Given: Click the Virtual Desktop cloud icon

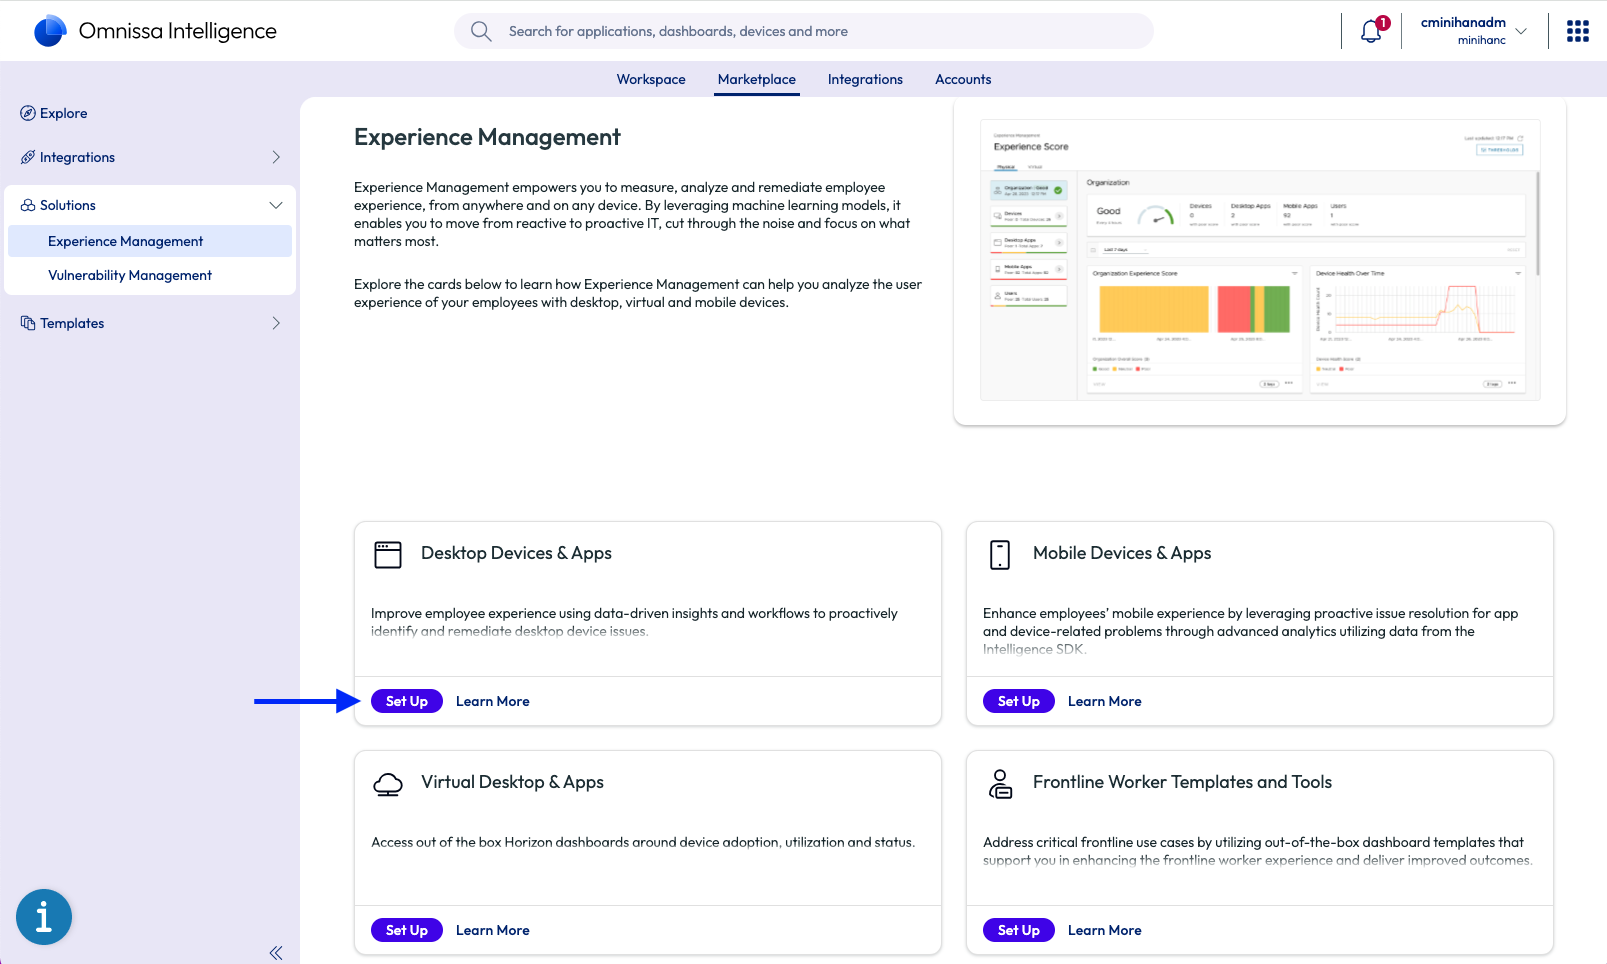Looking at the screenshot, I should (388, 784).
